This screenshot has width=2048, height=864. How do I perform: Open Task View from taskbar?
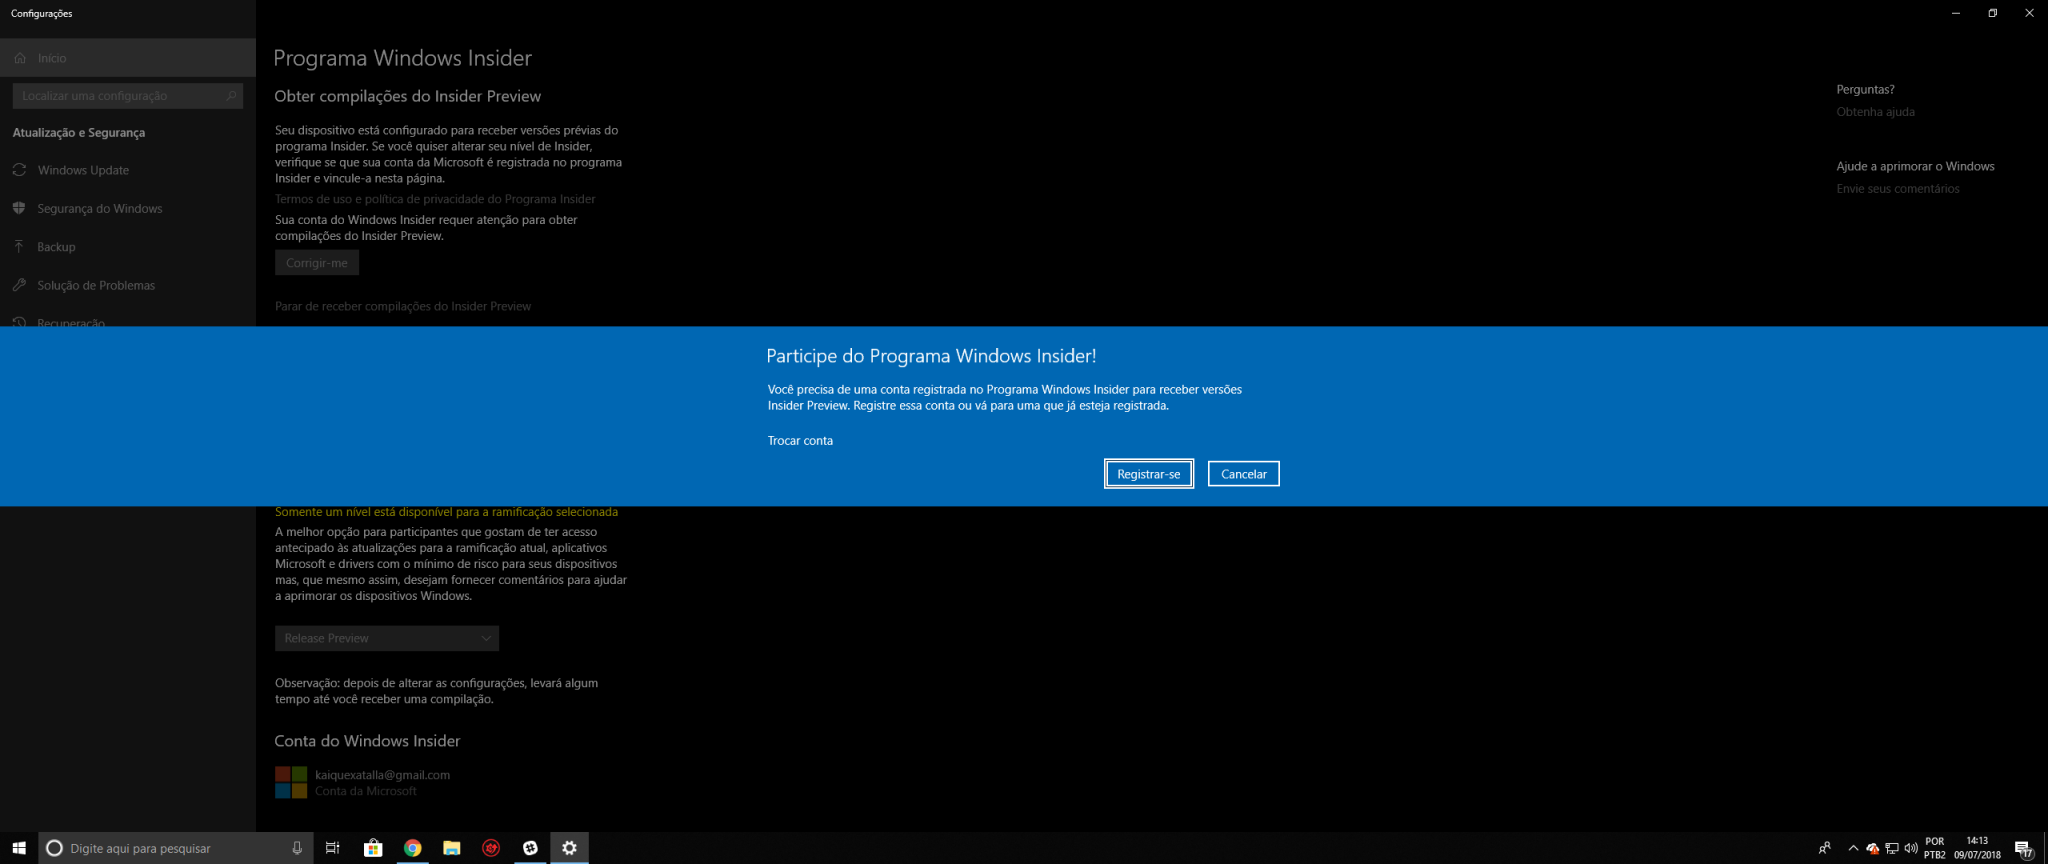tap(333, 848)
